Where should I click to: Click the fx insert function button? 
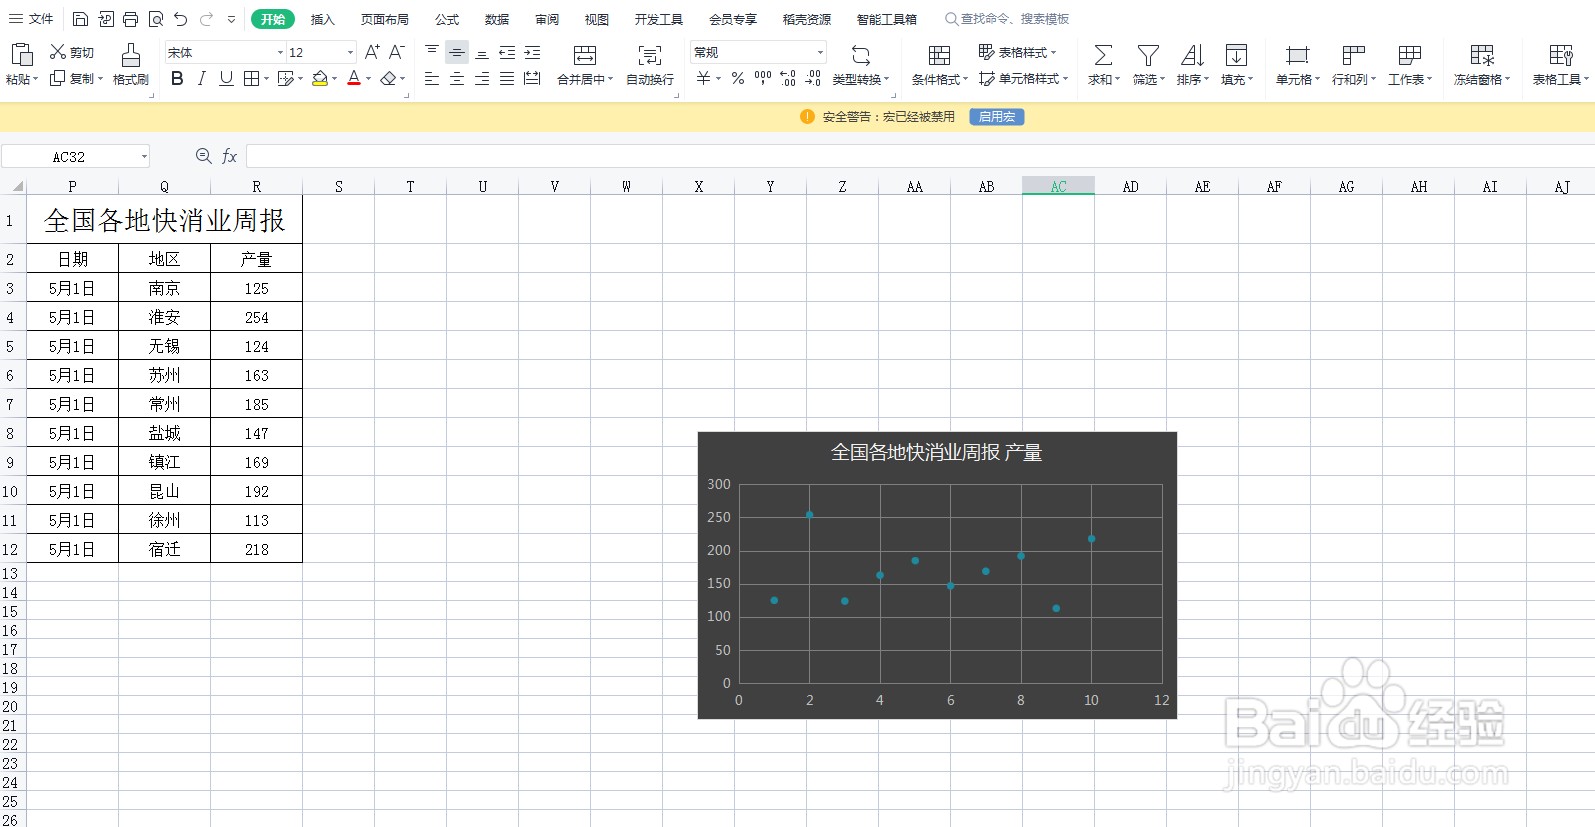pos(229,156)
